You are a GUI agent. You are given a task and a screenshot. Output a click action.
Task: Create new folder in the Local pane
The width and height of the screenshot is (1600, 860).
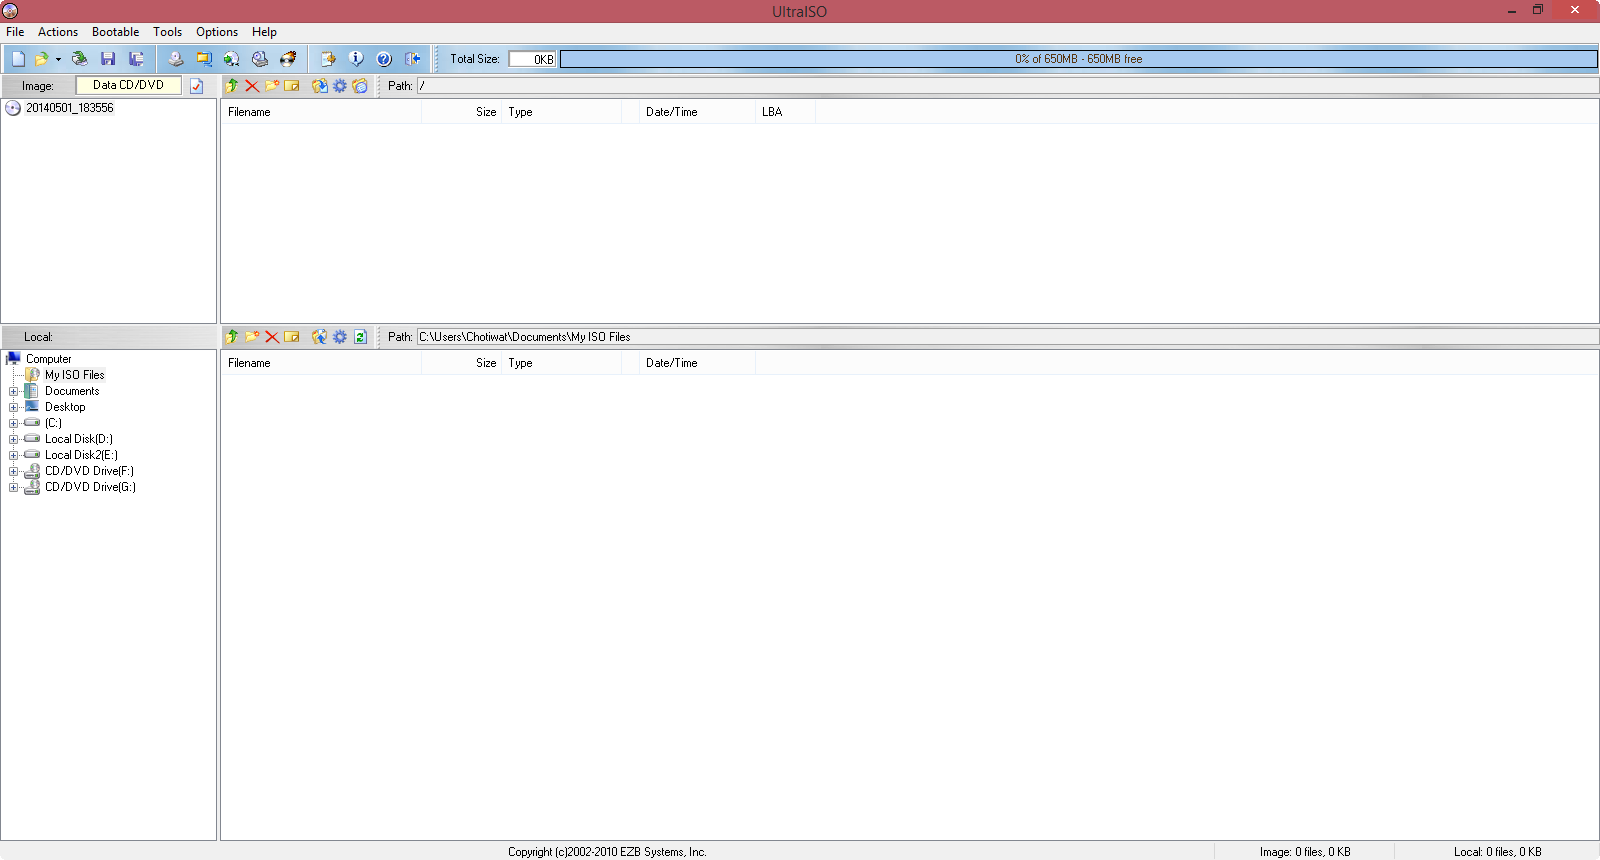click(252, 337)
